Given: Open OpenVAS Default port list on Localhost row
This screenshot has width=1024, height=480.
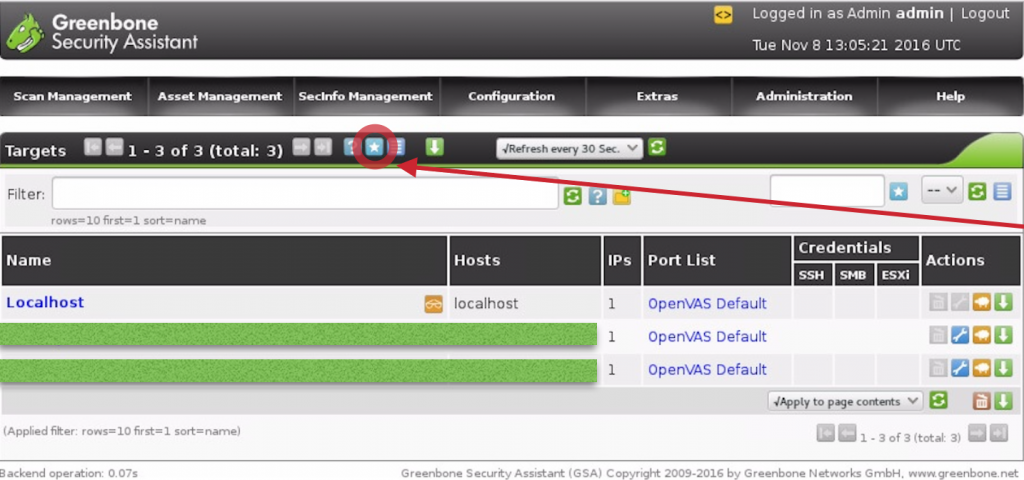Looking at the screenshot, I should [x=707, y=304].
